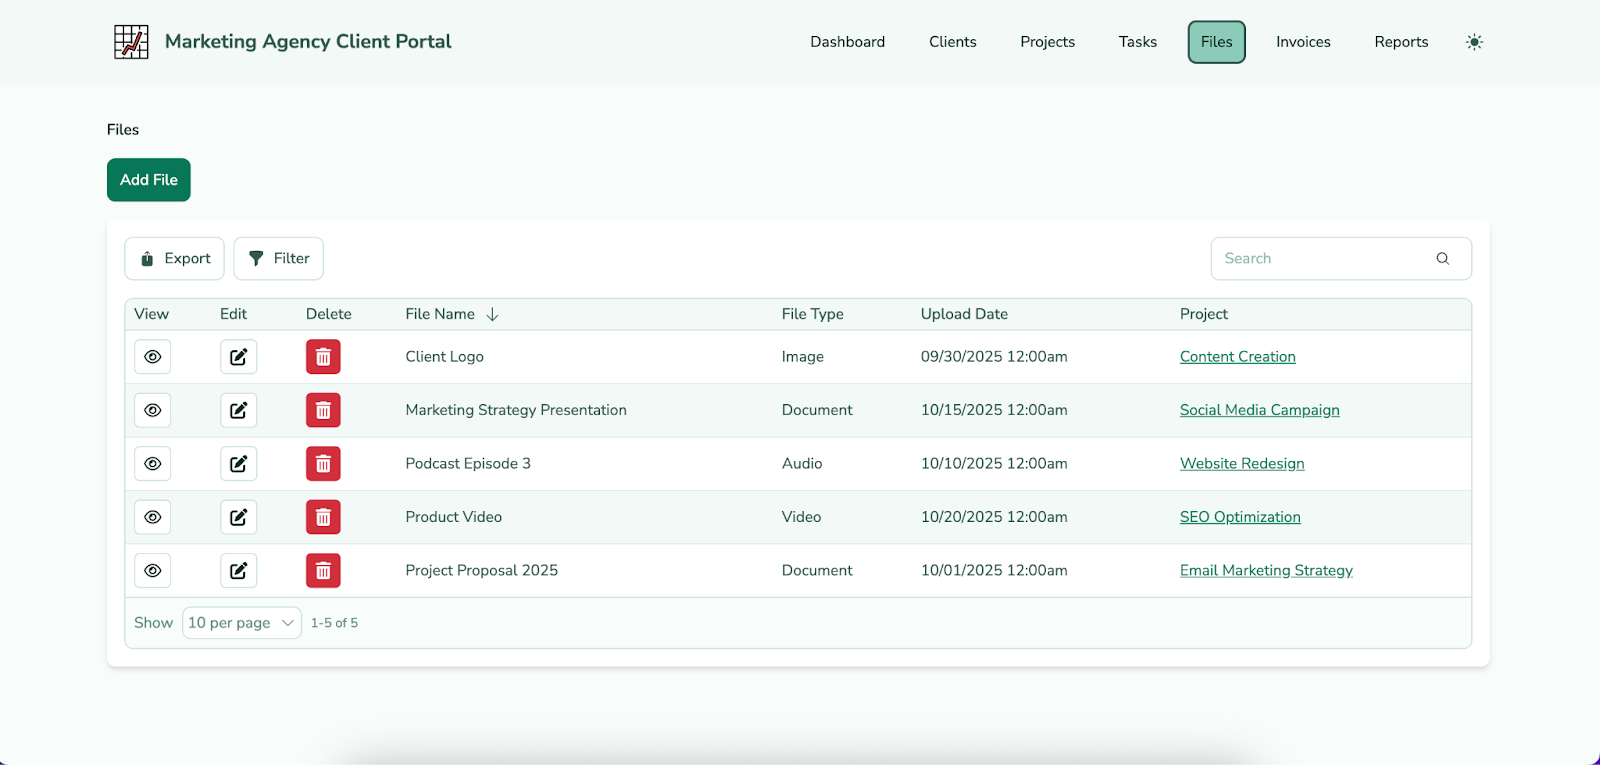Screen dimensions: 1600x765
Task: Go to the Dashboard nav item
Action: [x=847, y=42]
